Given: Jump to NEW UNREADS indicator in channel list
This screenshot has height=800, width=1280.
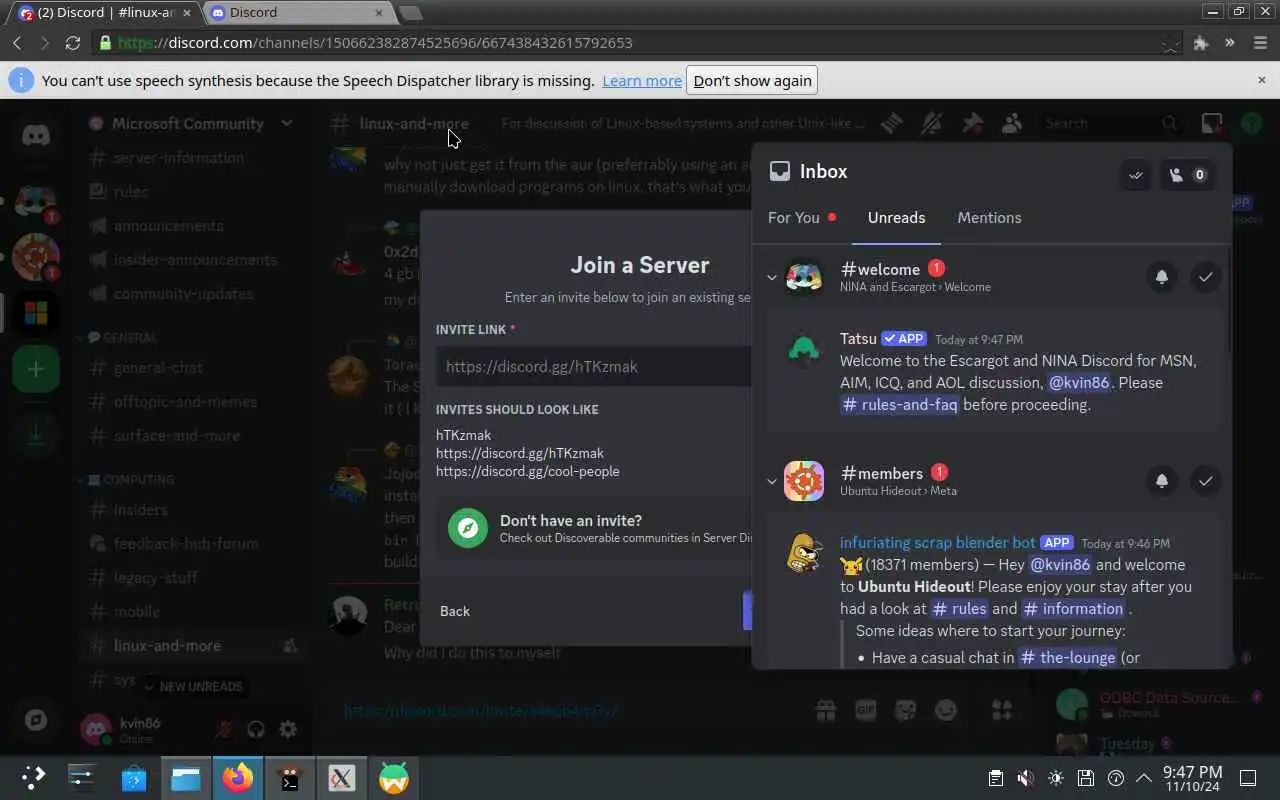Looking at the screenshot, I should tap(194, 686).
